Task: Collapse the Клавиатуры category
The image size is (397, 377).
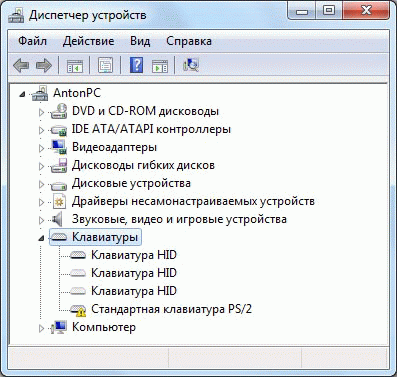Action: pos(41,238)
